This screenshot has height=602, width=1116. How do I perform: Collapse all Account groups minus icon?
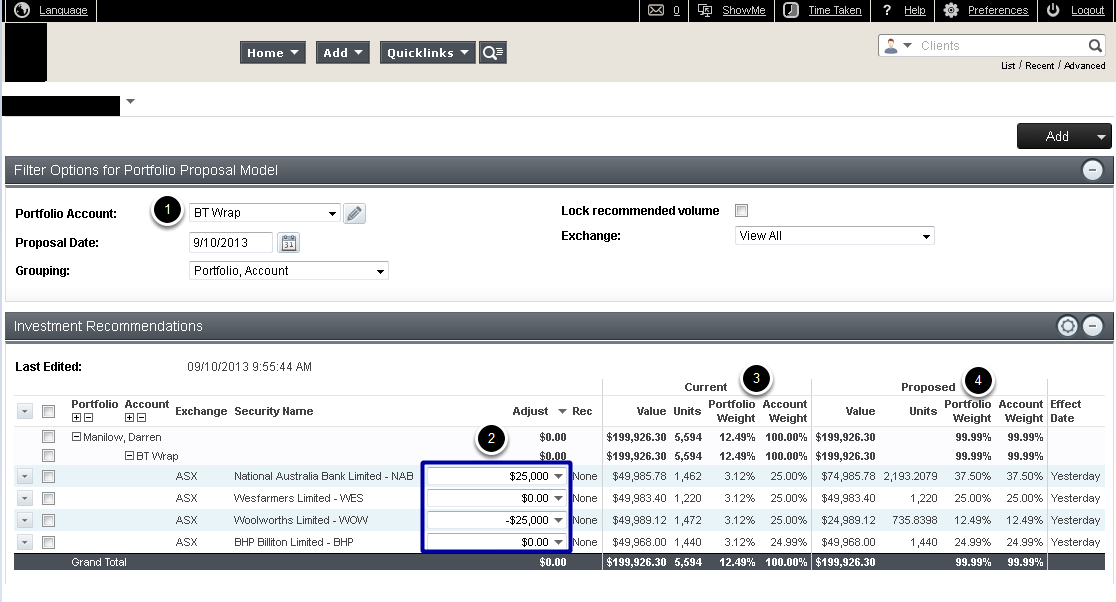pyautogui.click(x=142, y=418)
